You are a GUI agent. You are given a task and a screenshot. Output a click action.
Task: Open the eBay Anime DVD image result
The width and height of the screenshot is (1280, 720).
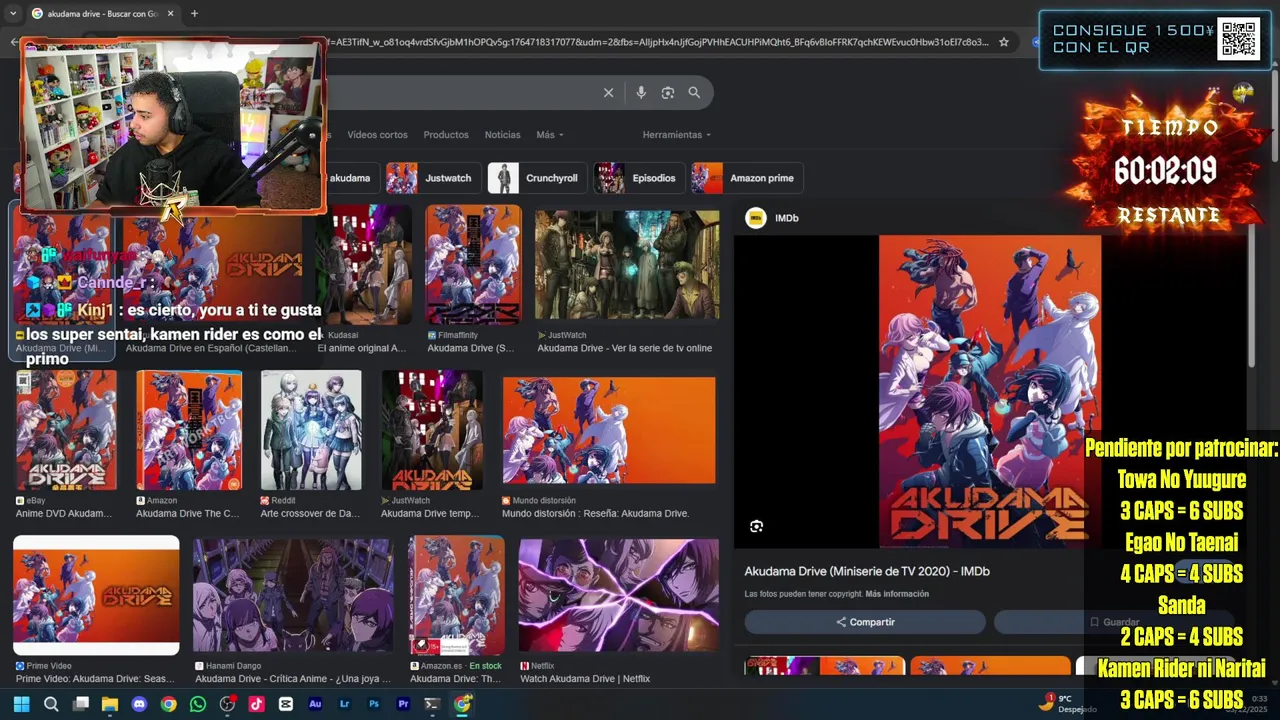click(x=65, y=444)
